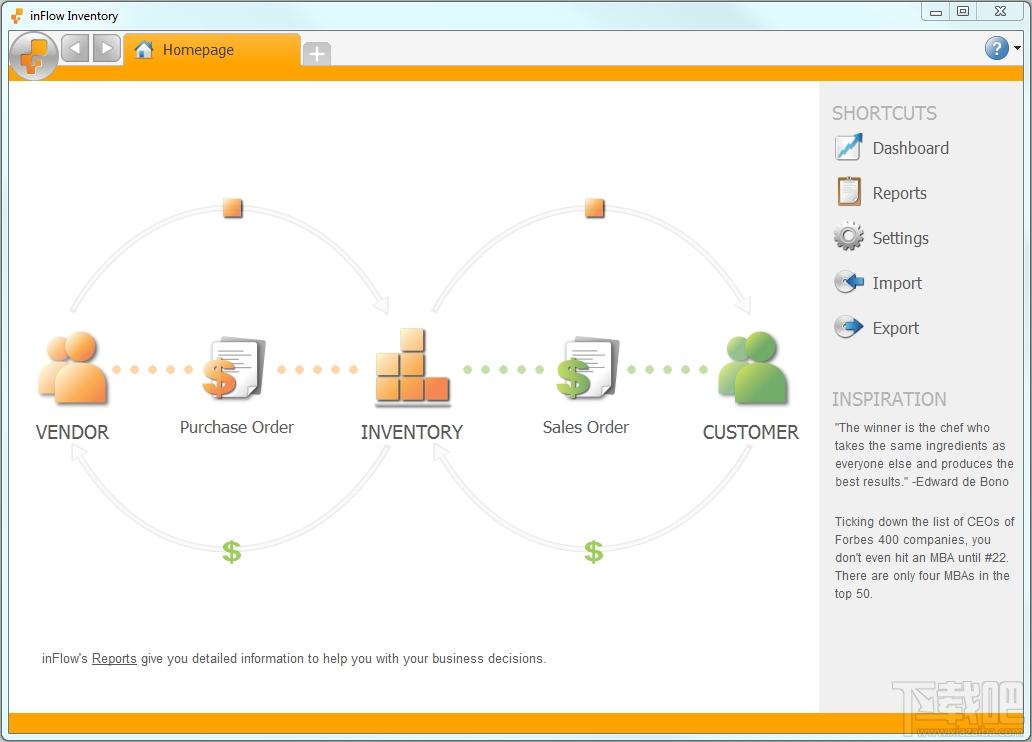Screen dimensions: 1032x742
Task: Click the Sales Order document icon
Action: [x=588, y=369]
